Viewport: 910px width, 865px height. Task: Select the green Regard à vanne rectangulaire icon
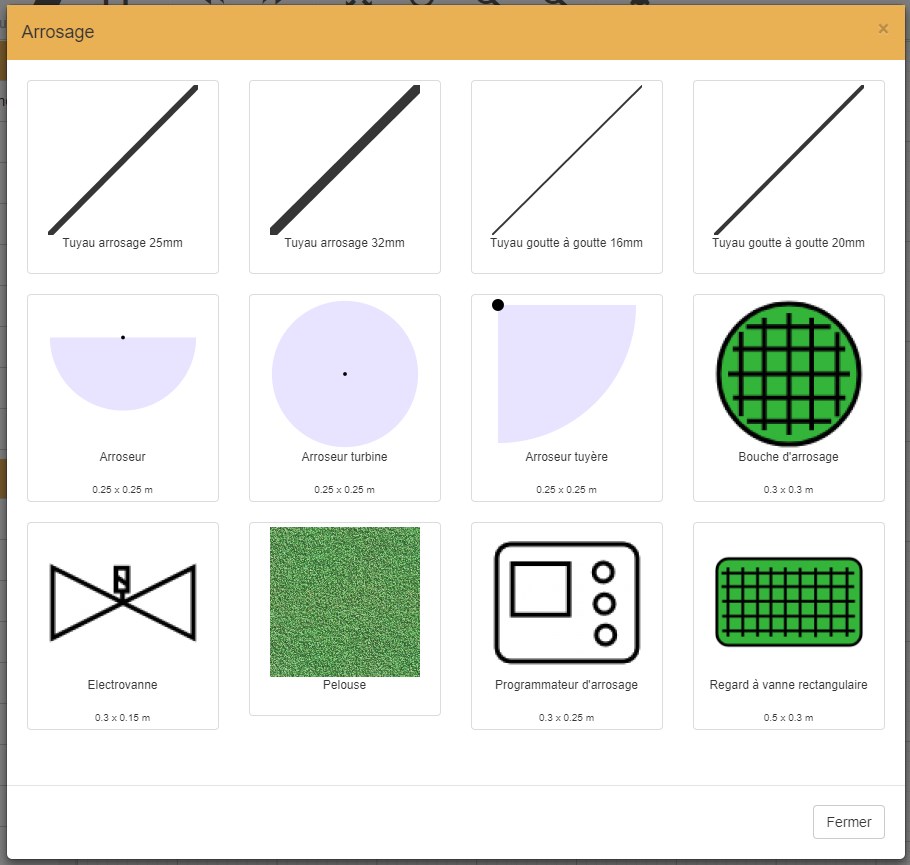(x=789, y=602)
